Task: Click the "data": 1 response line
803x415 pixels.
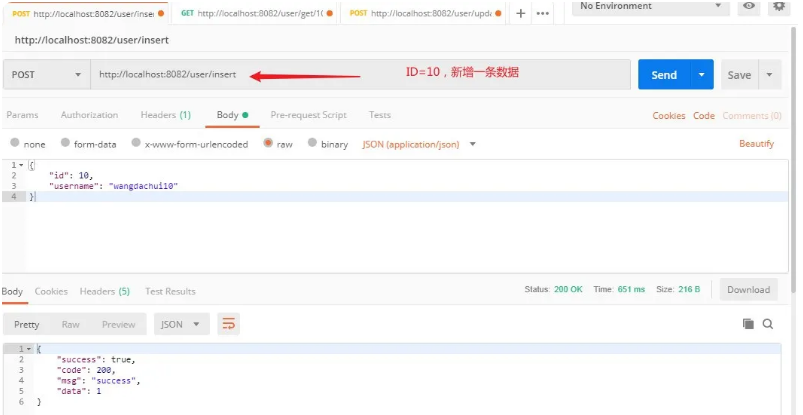Action: coord(79,391)
